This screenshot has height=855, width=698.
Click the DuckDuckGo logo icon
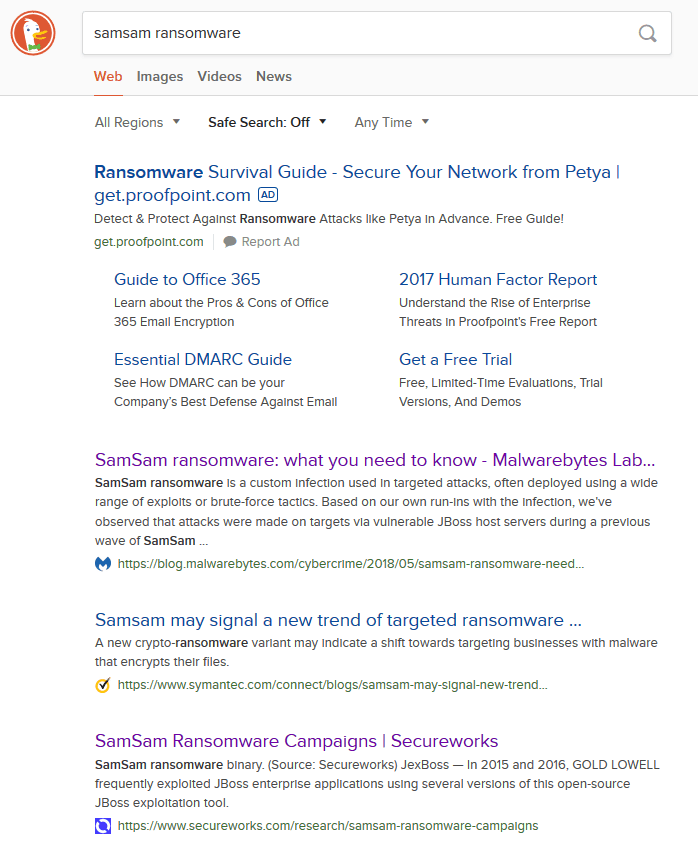click(33, 33)
